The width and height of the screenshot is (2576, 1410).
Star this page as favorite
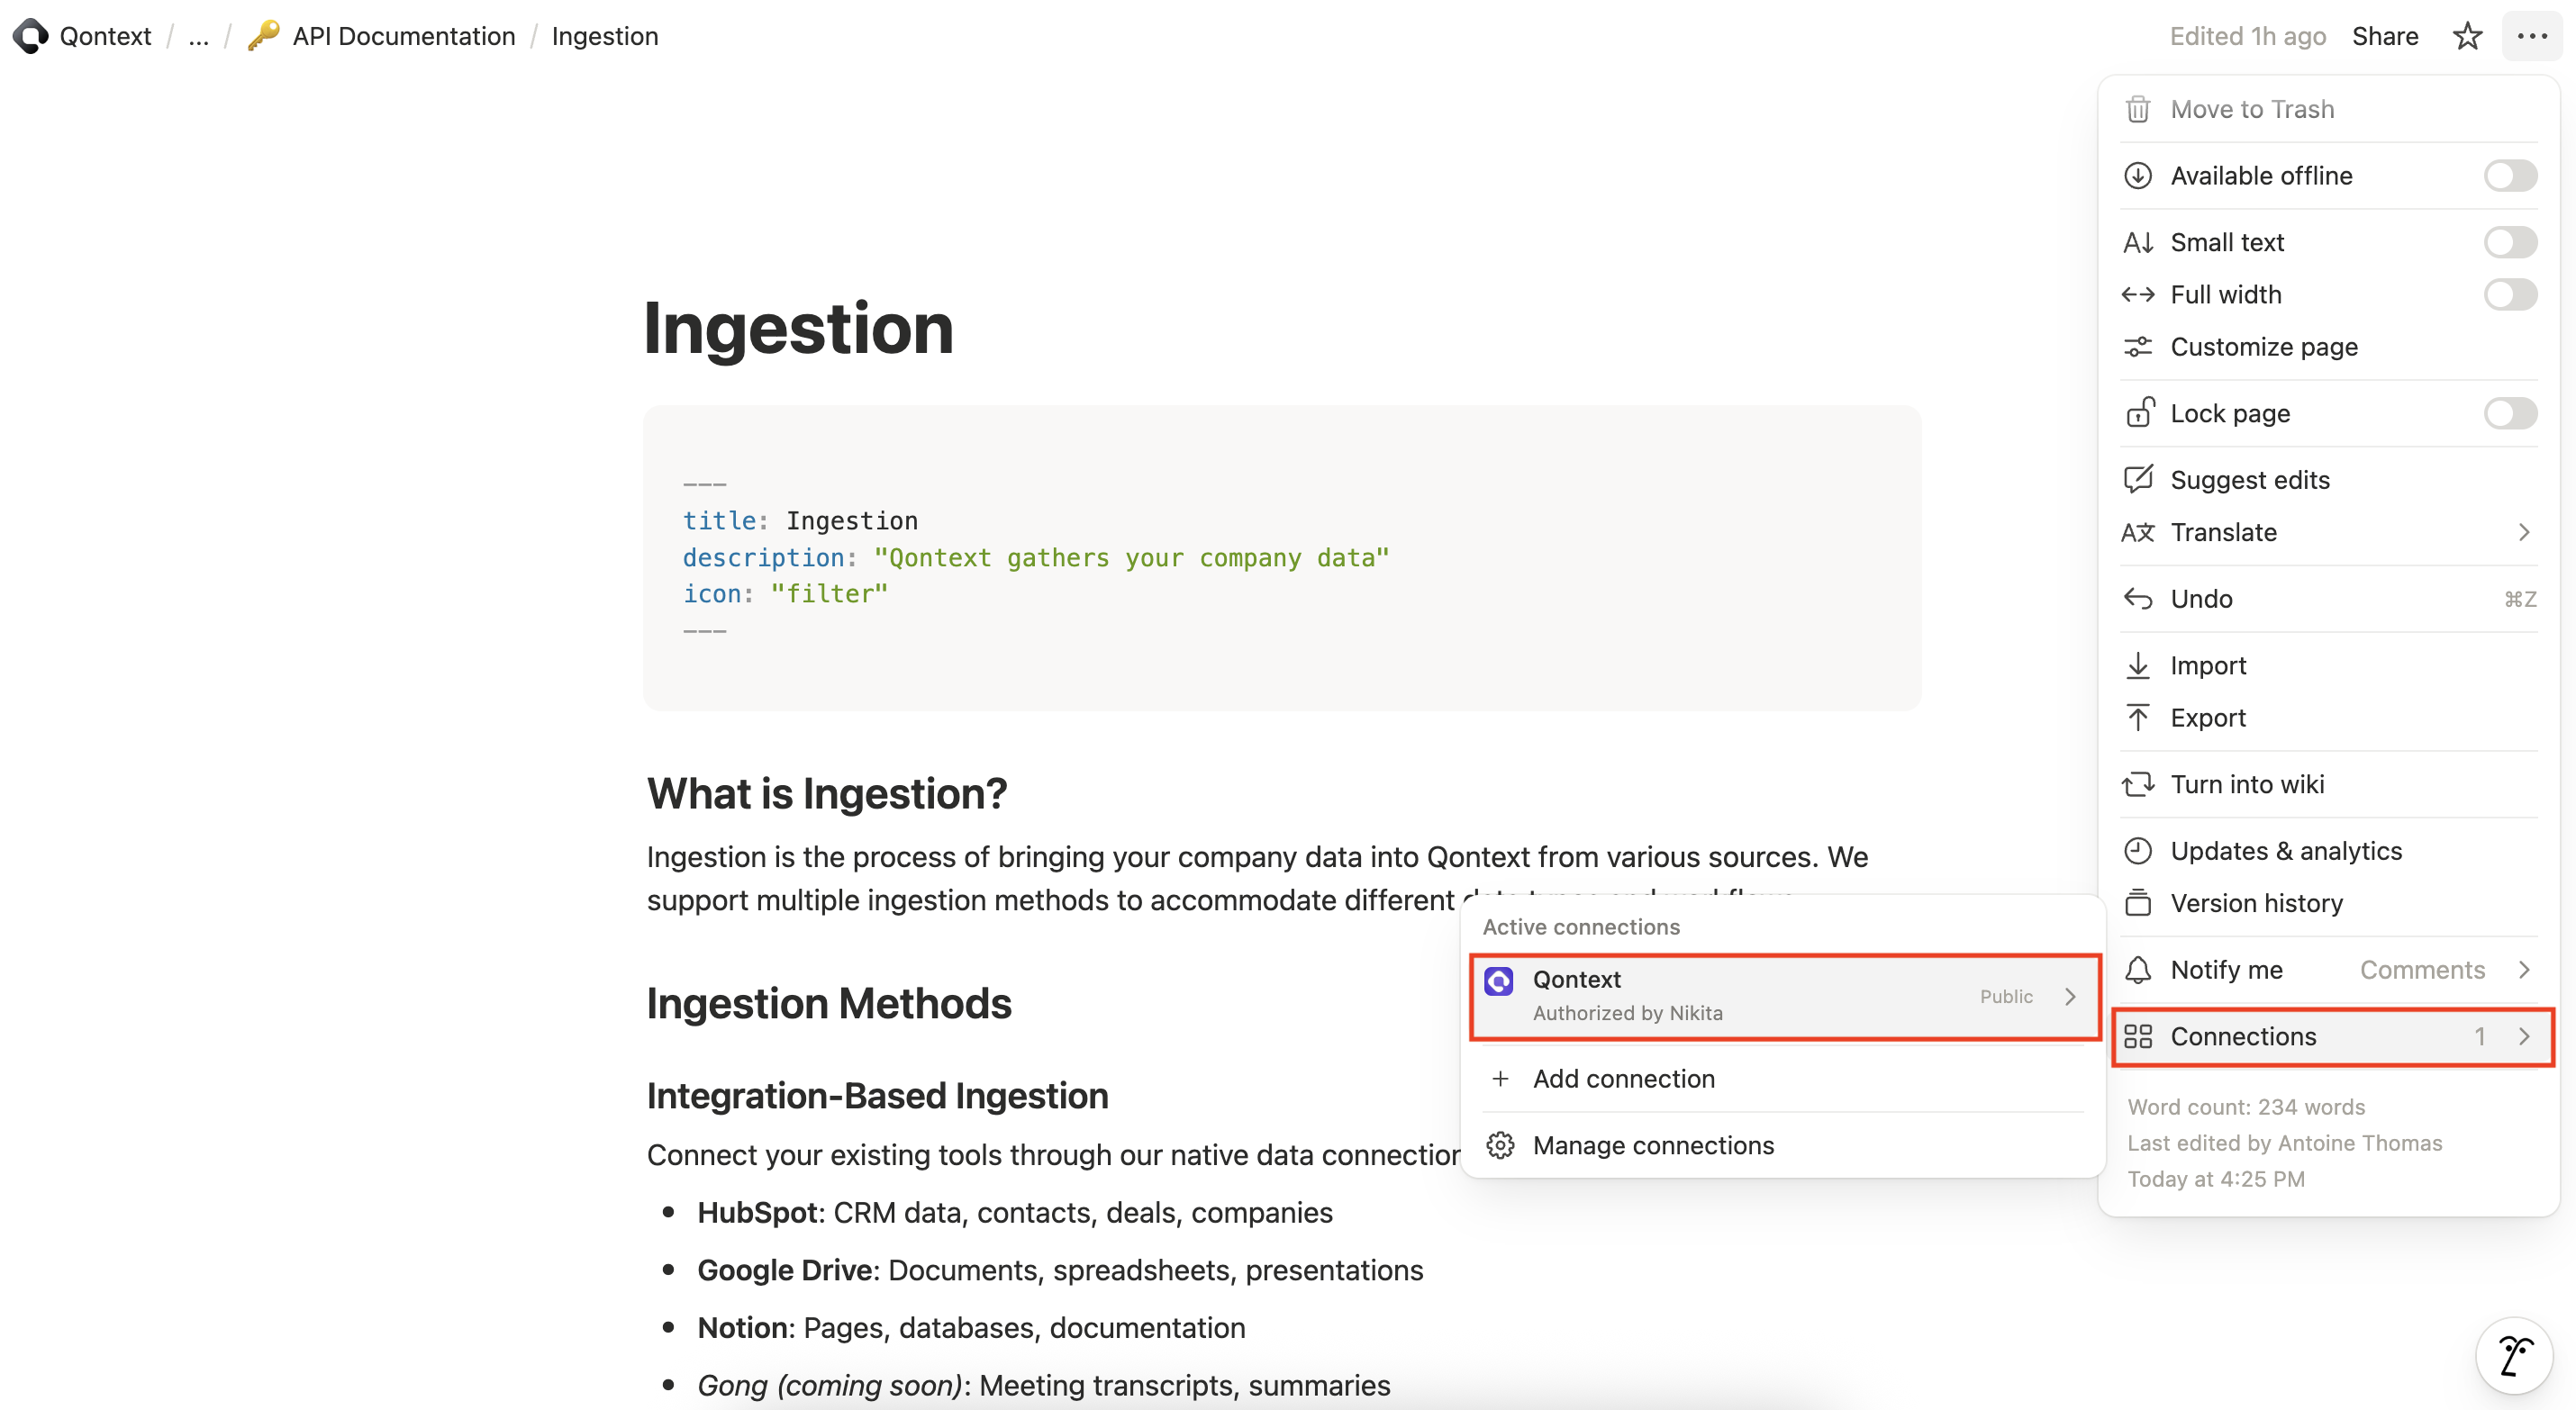[x=2466, y=35]
